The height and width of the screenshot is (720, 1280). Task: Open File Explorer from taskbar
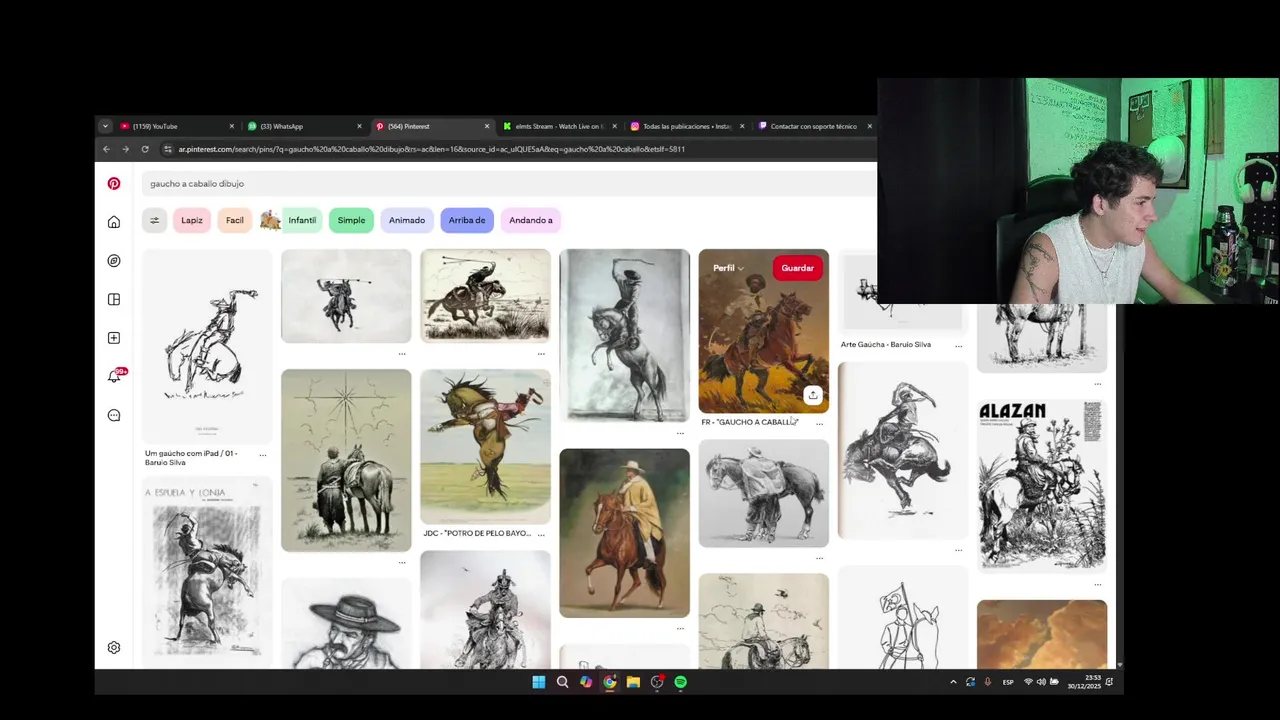(x=633, y=682)
